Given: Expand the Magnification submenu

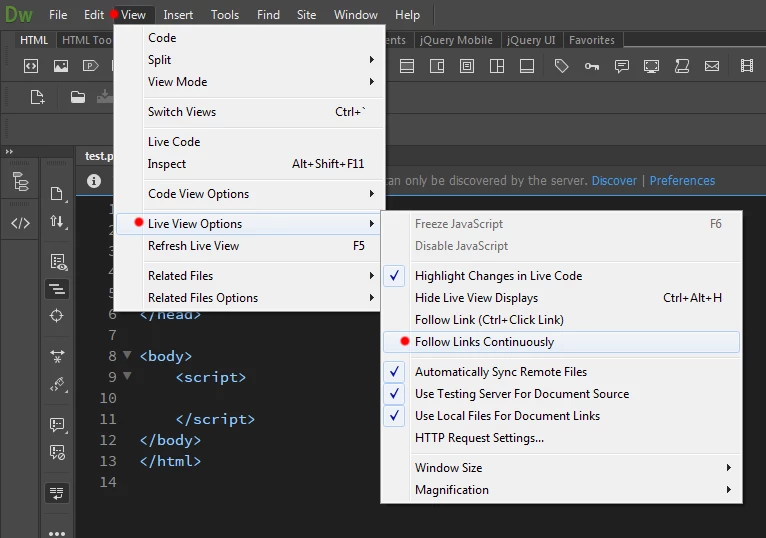Looking at the screenshot, I should (x=561, y=490).
